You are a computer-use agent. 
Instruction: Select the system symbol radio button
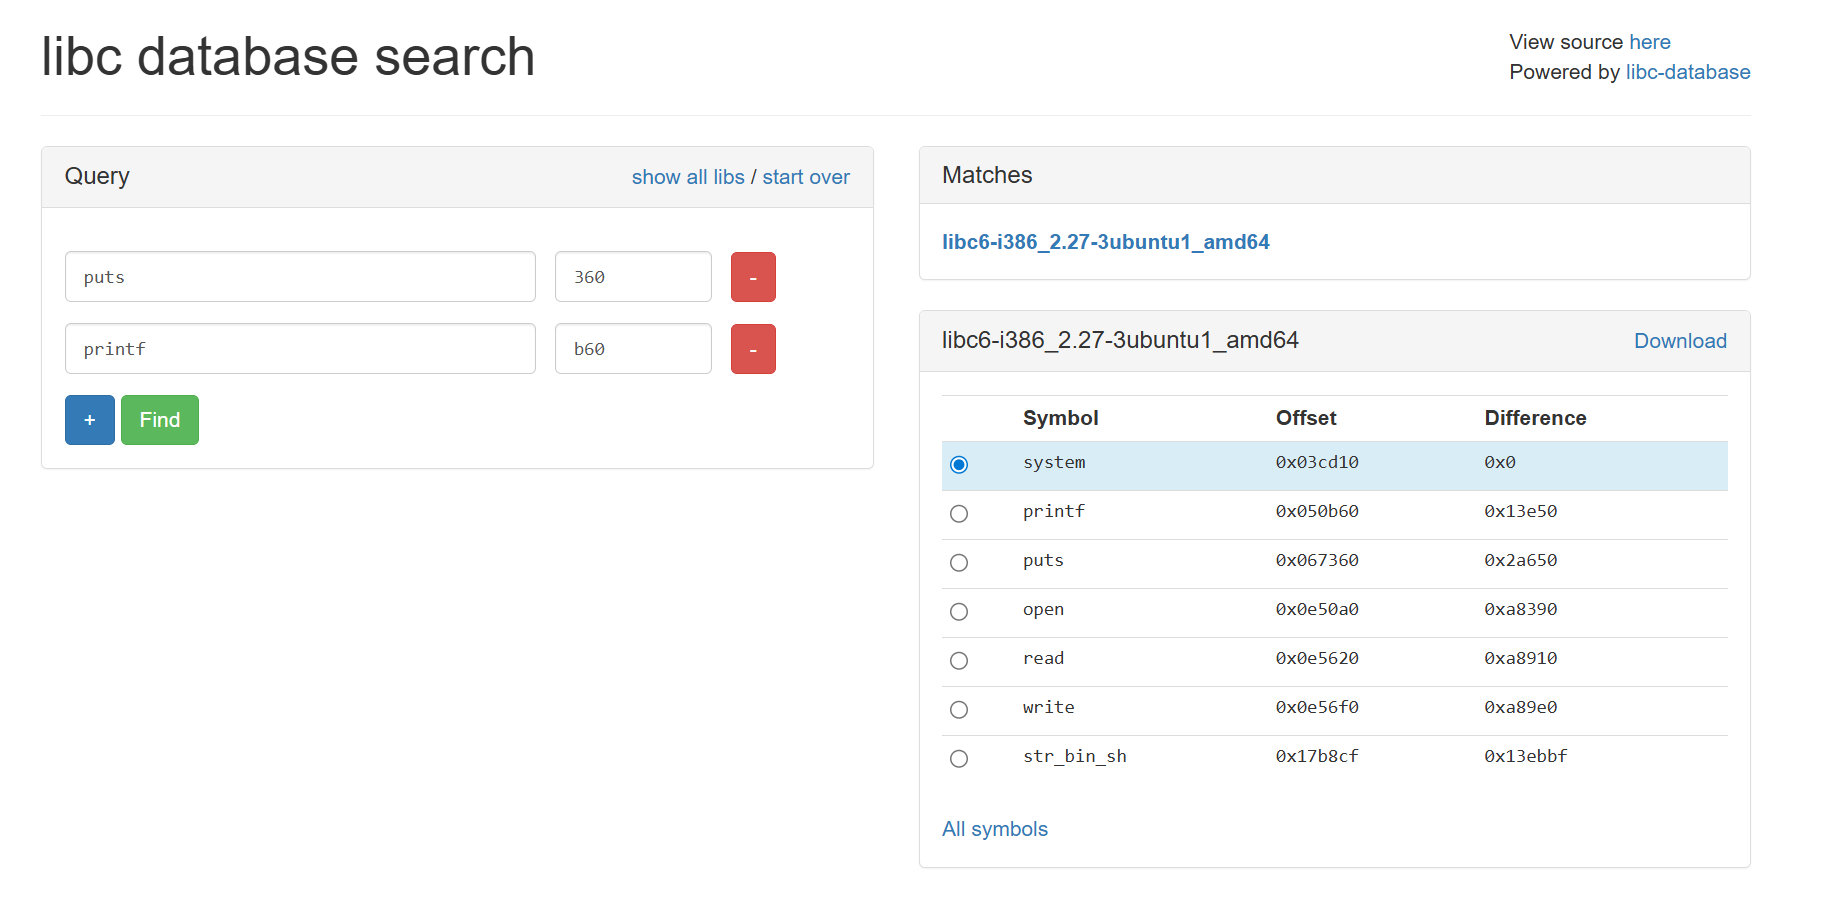(959, 464)
